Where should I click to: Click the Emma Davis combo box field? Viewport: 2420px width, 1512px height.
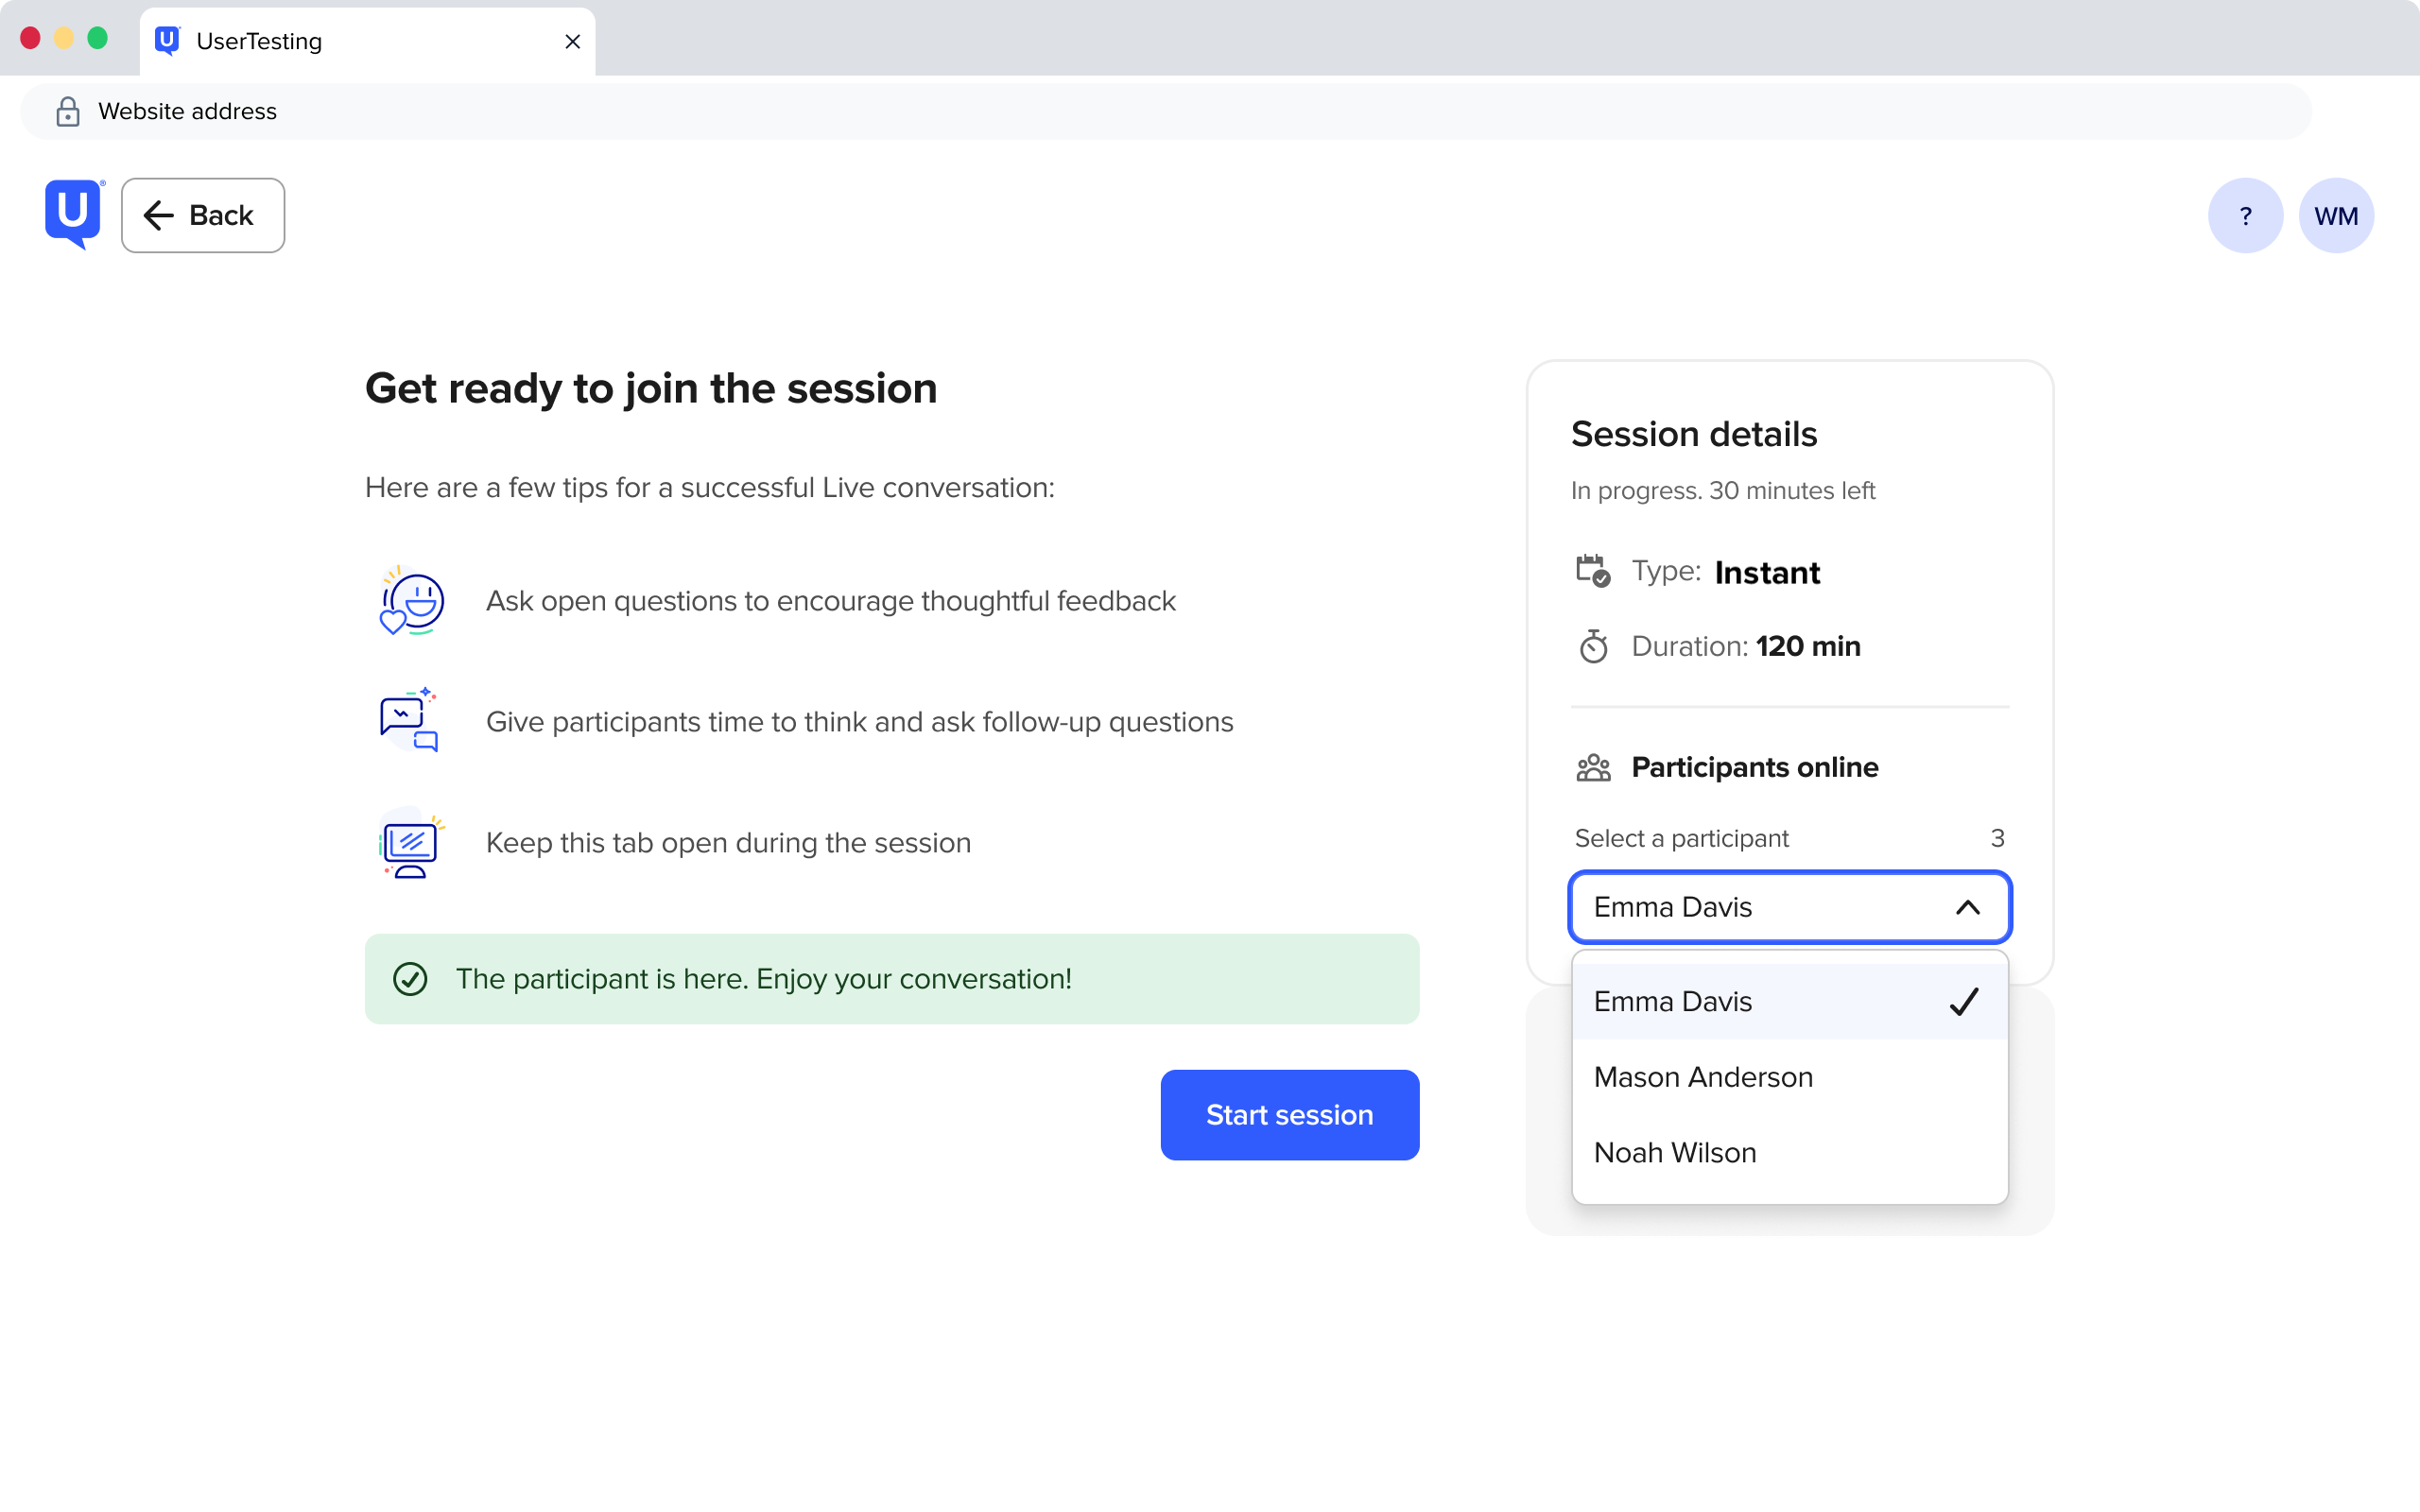1790,907
